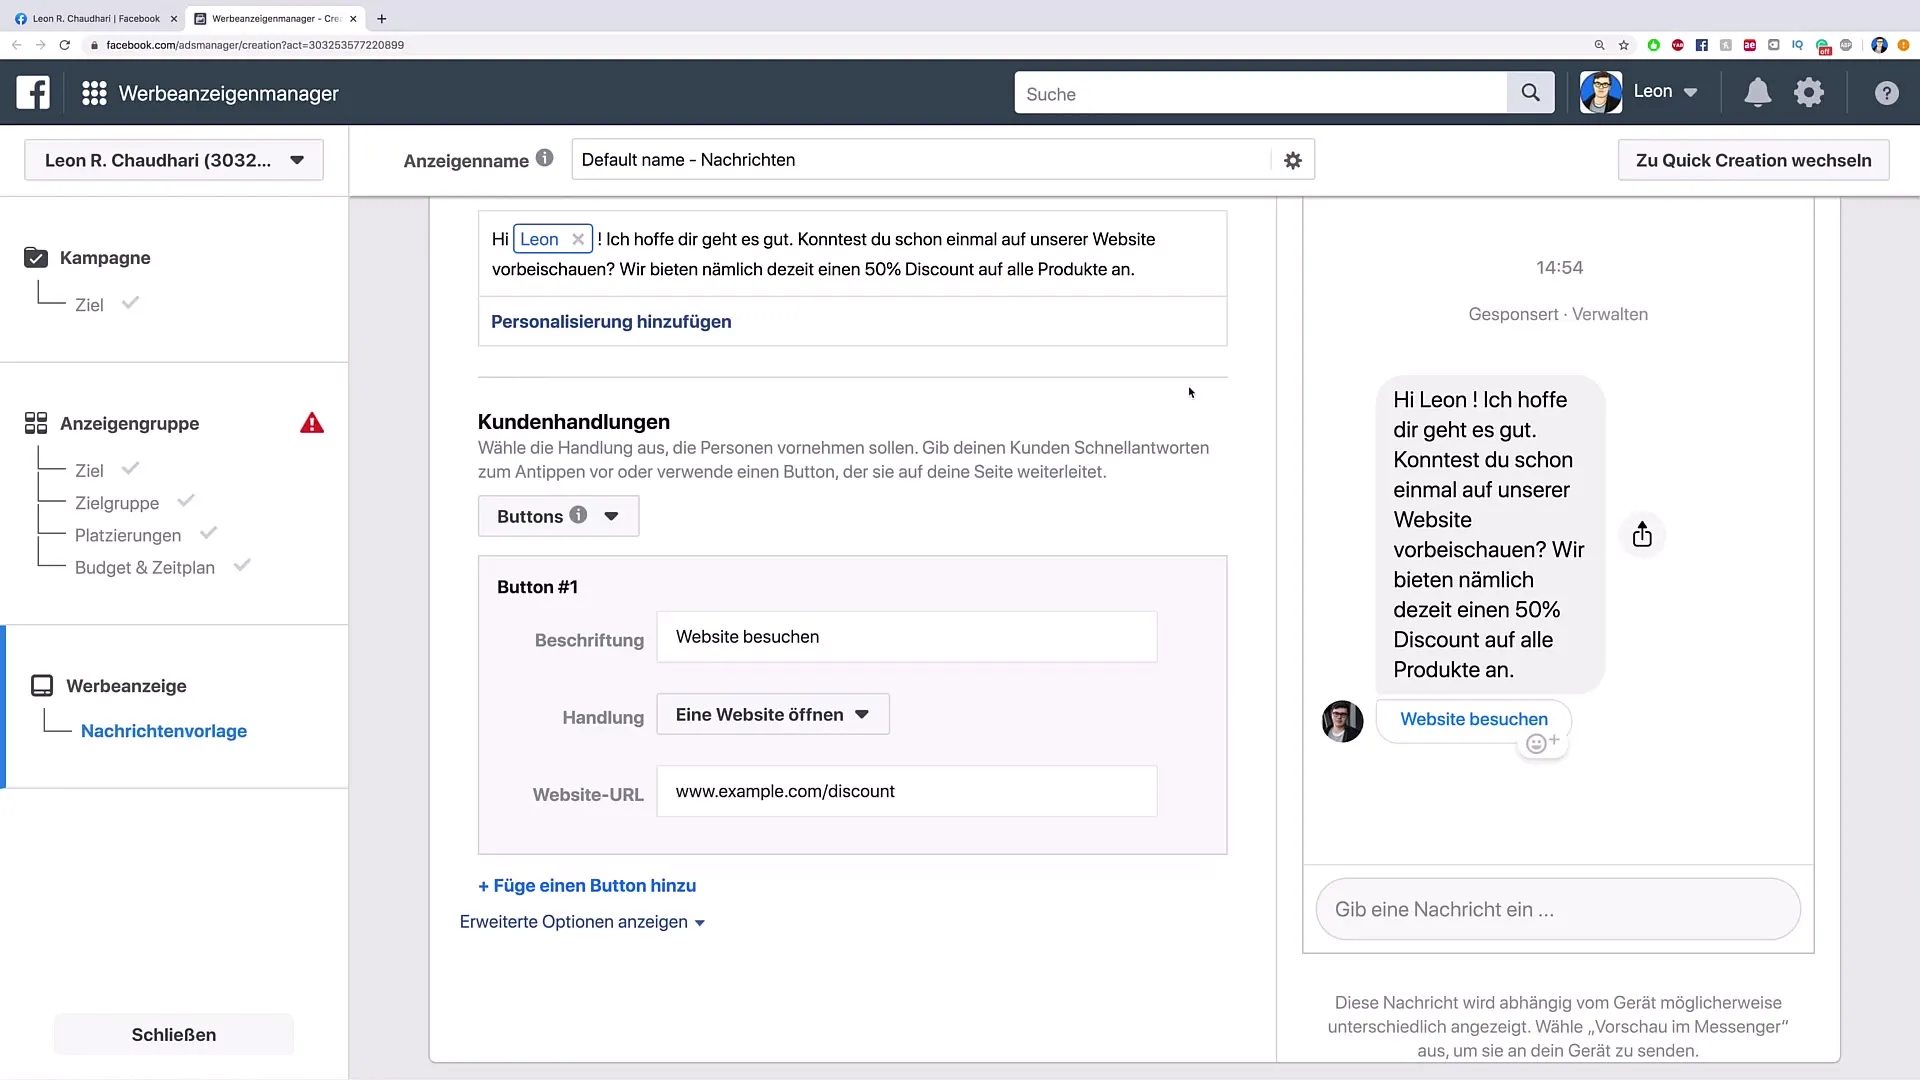The image size is (1920, 1080).
Task: Click the Buttons info icon
Action: click(578, 515)
